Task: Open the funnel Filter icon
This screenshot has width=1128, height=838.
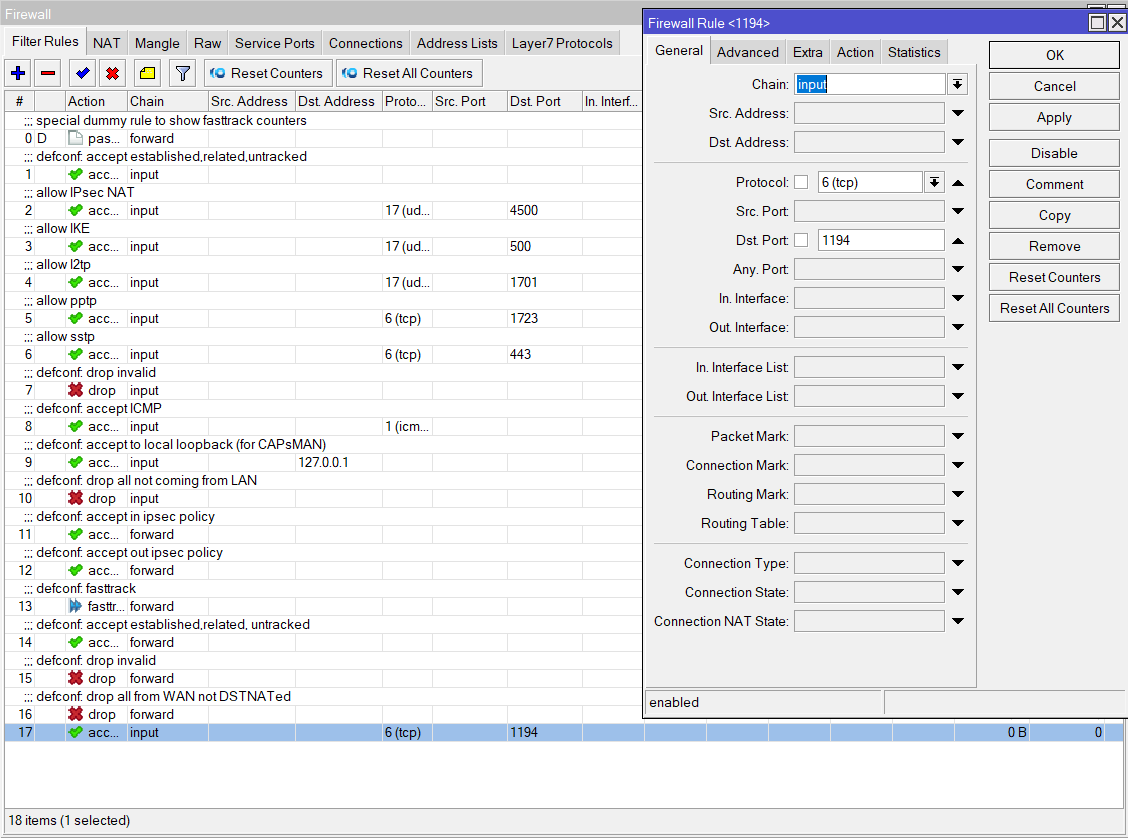Action: coord(182,73)
